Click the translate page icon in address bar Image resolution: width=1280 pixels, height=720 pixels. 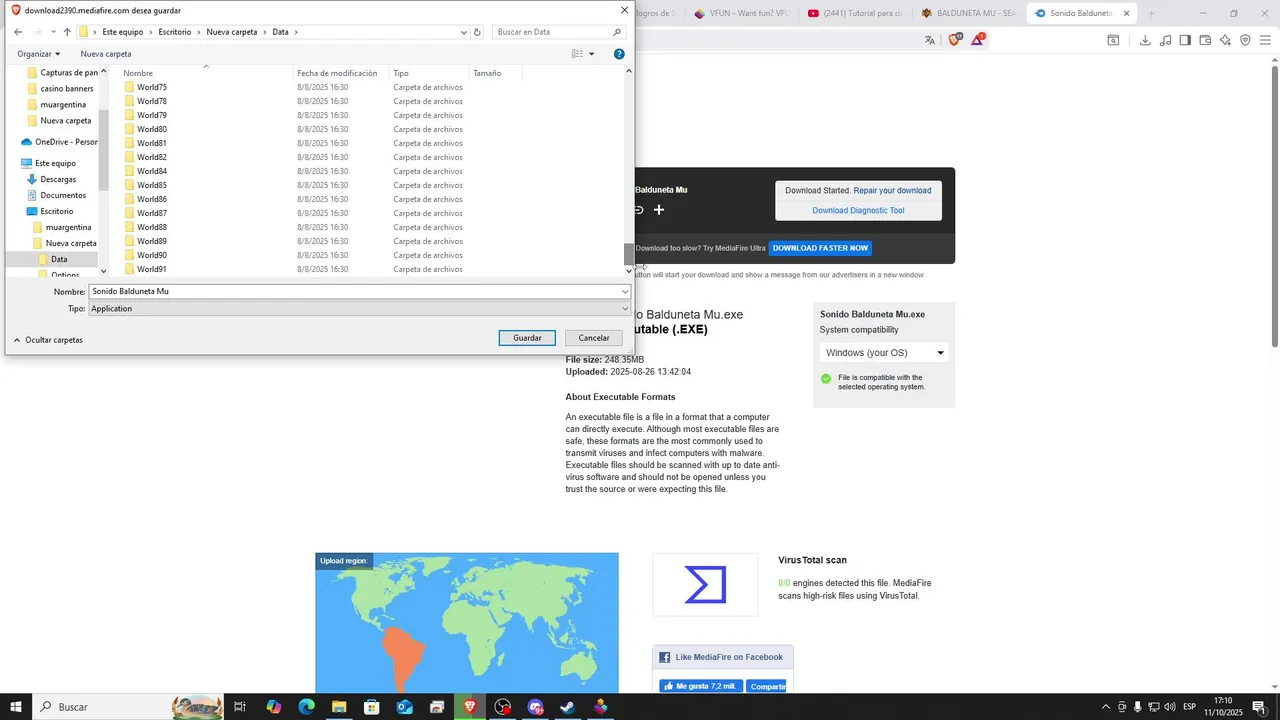[x=930, y=40]
